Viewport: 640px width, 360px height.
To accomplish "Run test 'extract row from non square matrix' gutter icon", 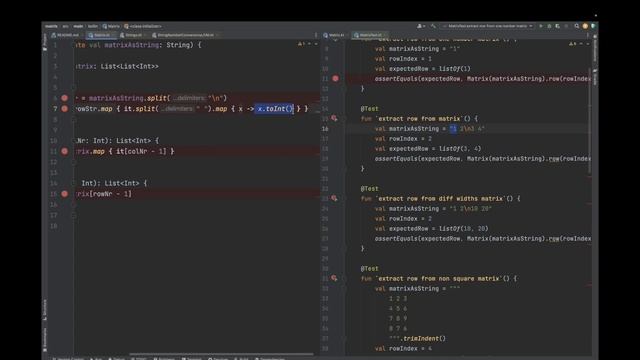I will click(334, 278).
